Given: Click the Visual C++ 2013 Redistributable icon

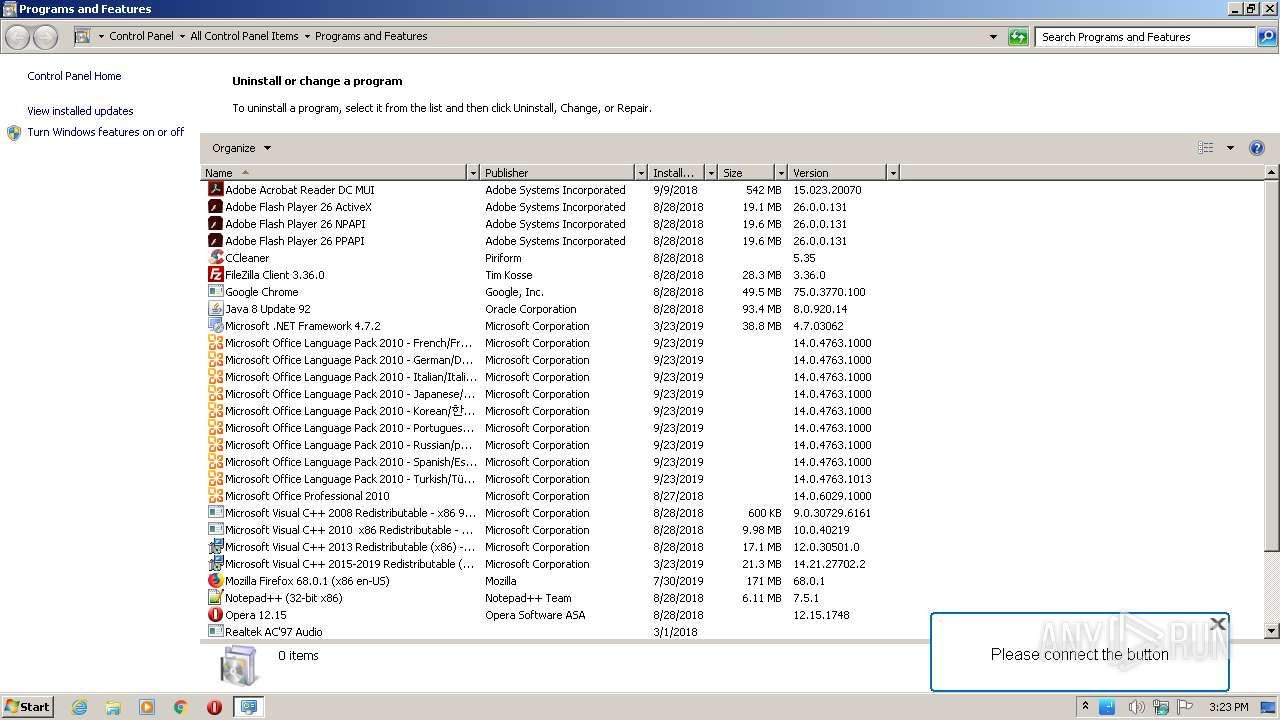Looking at the screenshot, I should 215,547.
